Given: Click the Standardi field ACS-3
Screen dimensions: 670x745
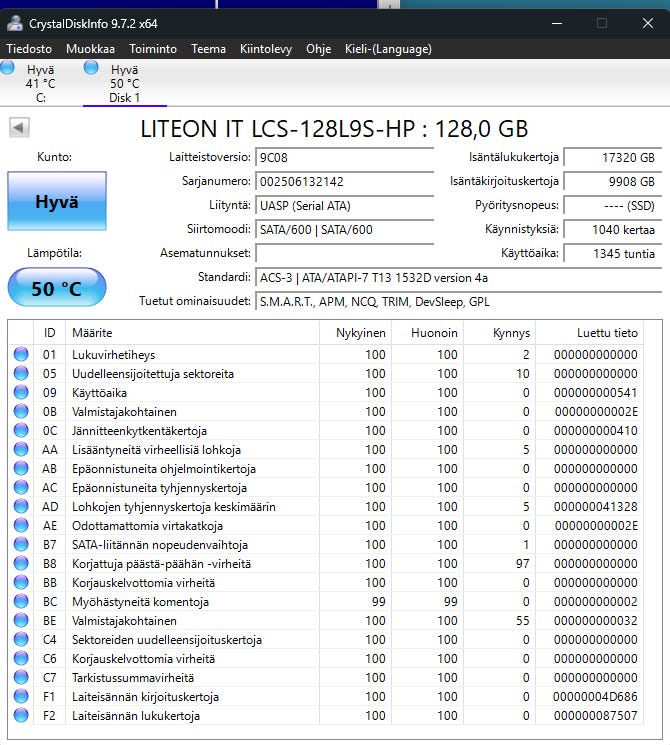Looking at the screenshot, I should click(459, 277).
